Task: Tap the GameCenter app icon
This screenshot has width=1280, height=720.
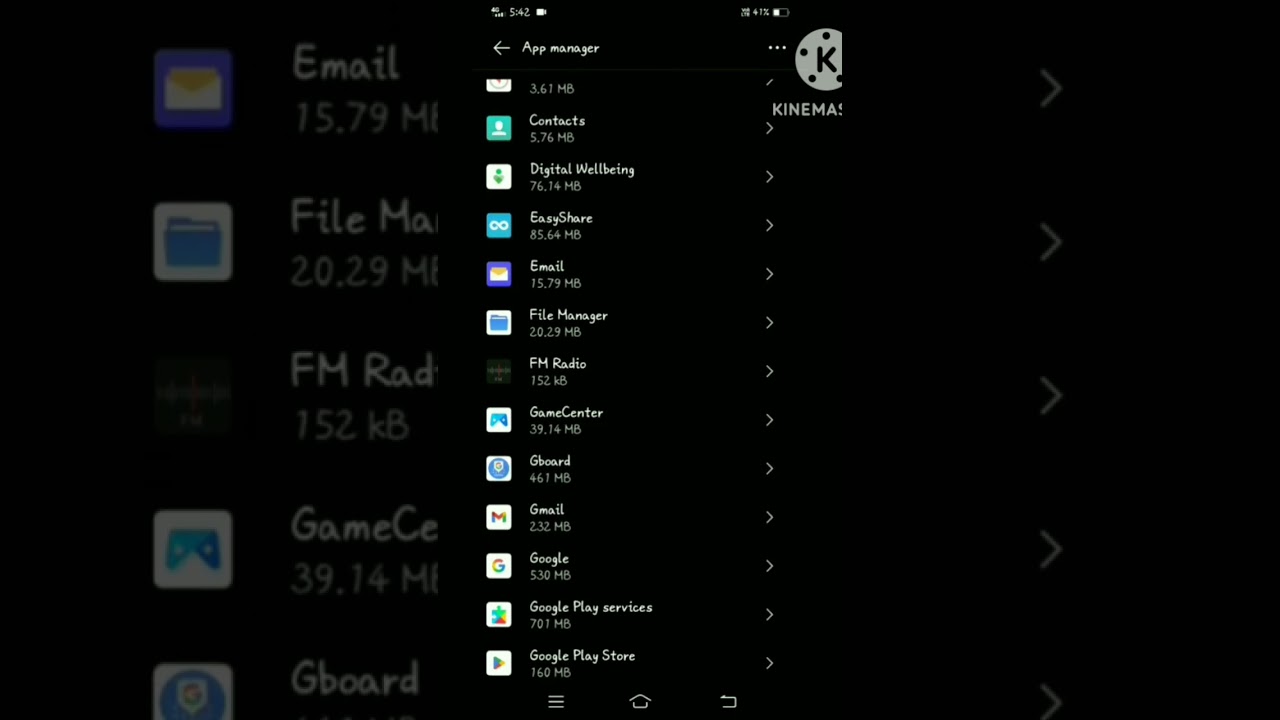Action: (x=498, y=420)
